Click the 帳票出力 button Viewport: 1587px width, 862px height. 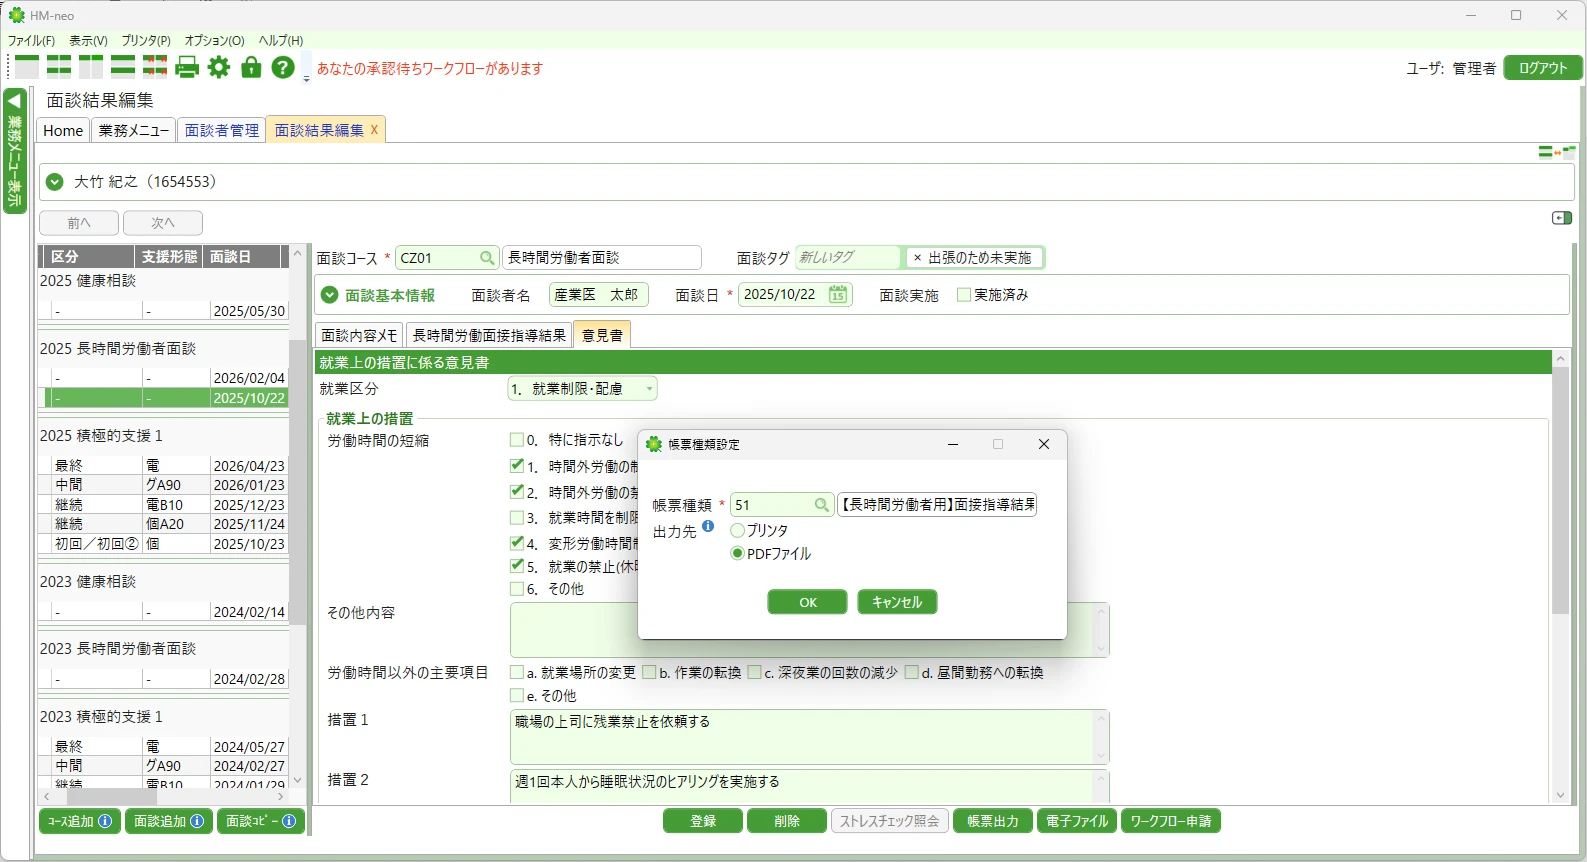(993, 821)
